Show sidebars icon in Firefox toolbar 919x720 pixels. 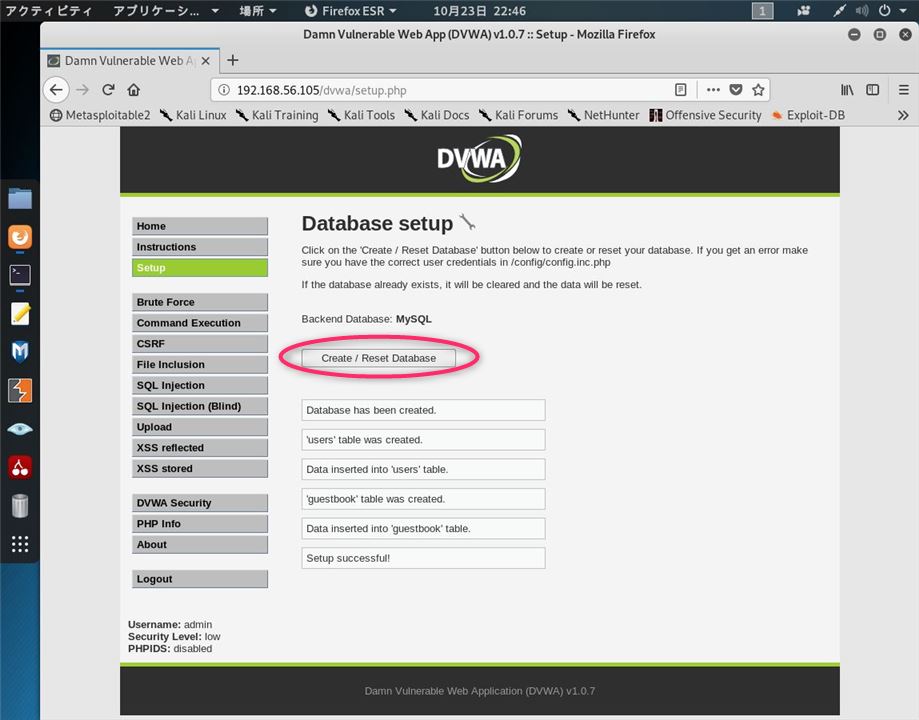873,90
